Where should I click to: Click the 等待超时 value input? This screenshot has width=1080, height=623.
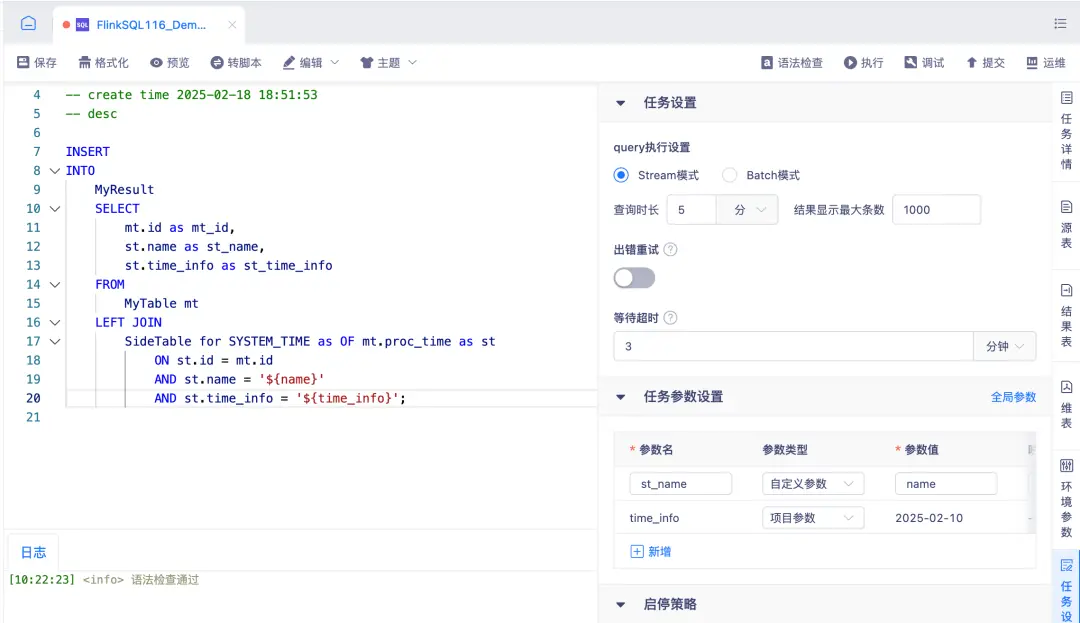click(x=793, y=346)
